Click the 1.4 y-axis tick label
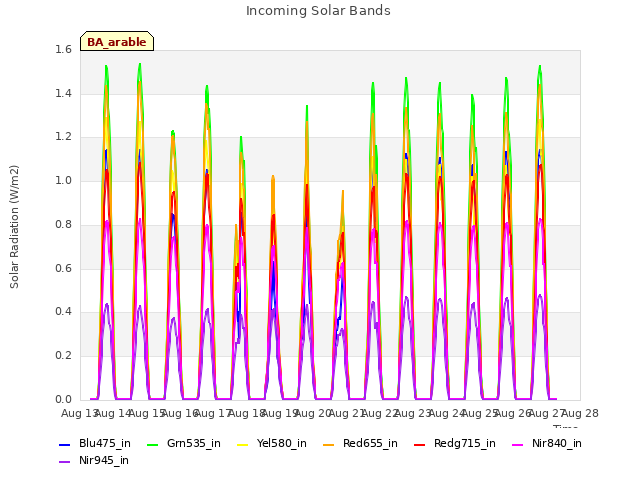Screen dimensions: 640x480 coord(64,93)
